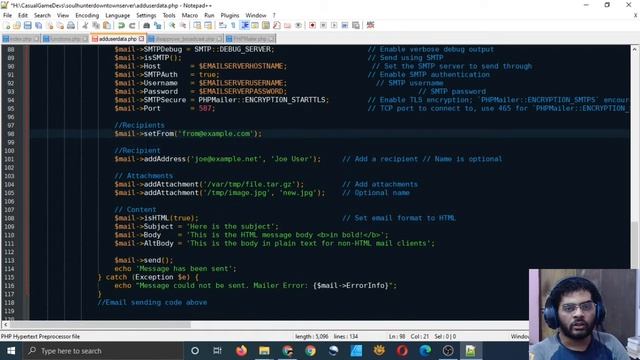Click the 'PHP Hypertext Preprocessor file' status text
This screenshot has height=360, width=640.
pyautogui.click(x=40, y=336)
